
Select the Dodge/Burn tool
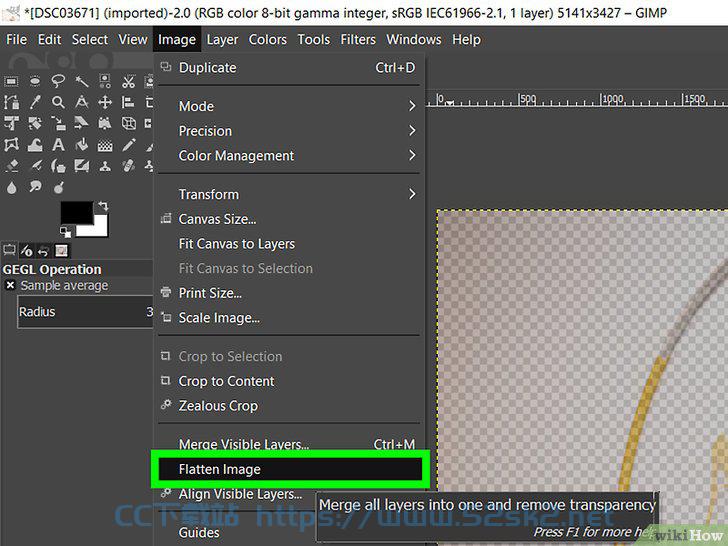(58, 187)
